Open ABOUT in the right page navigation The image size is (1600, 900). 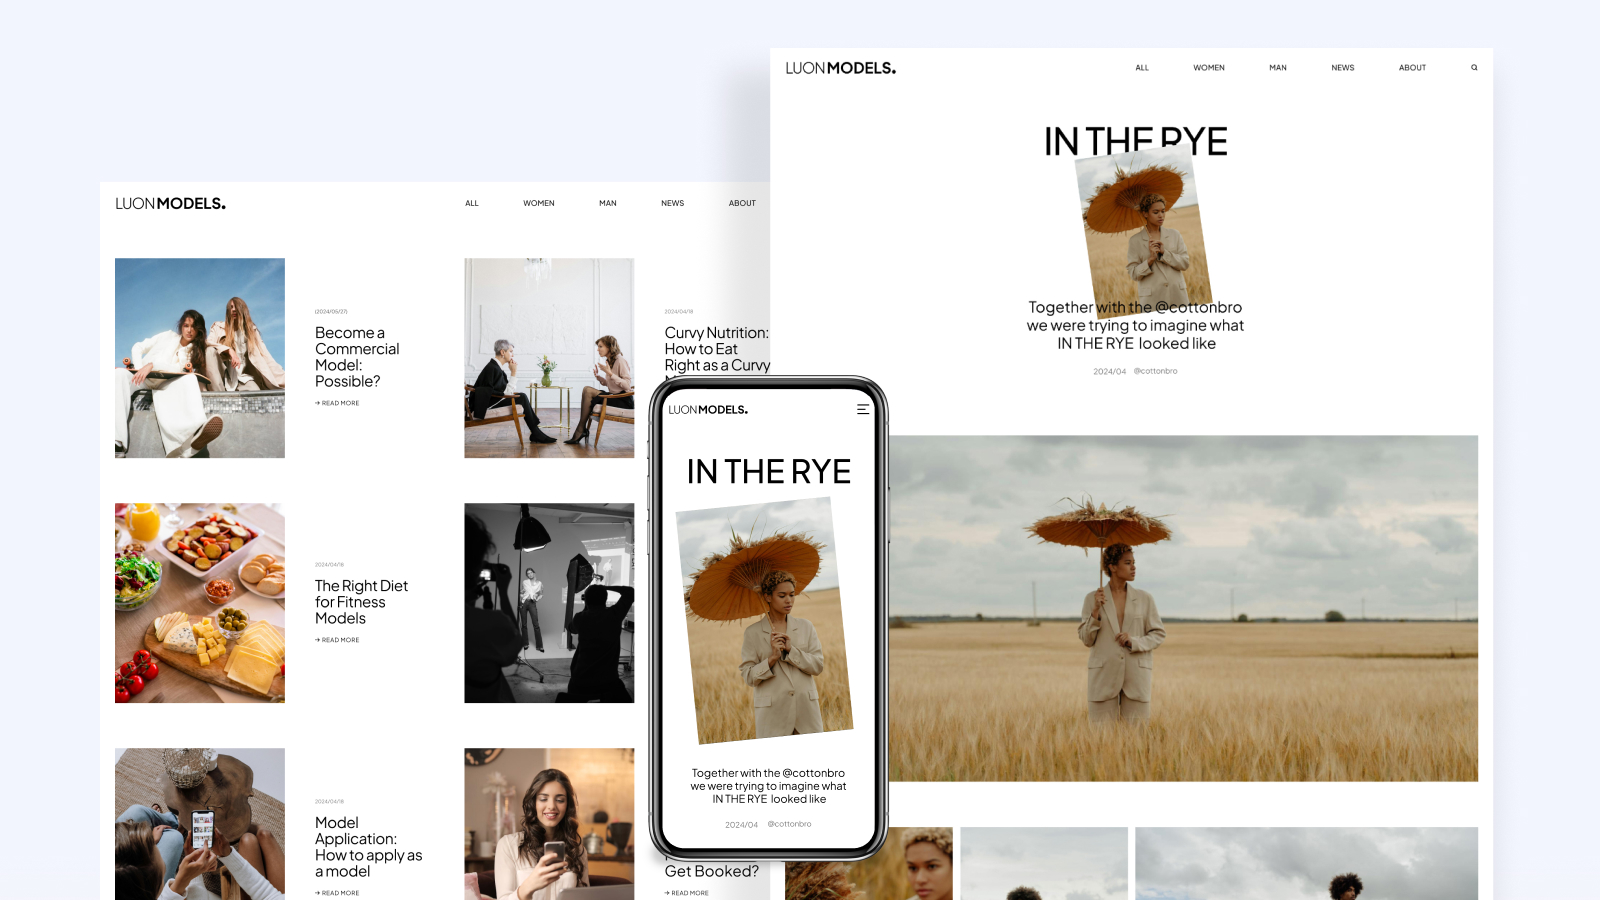(1412, 68)
